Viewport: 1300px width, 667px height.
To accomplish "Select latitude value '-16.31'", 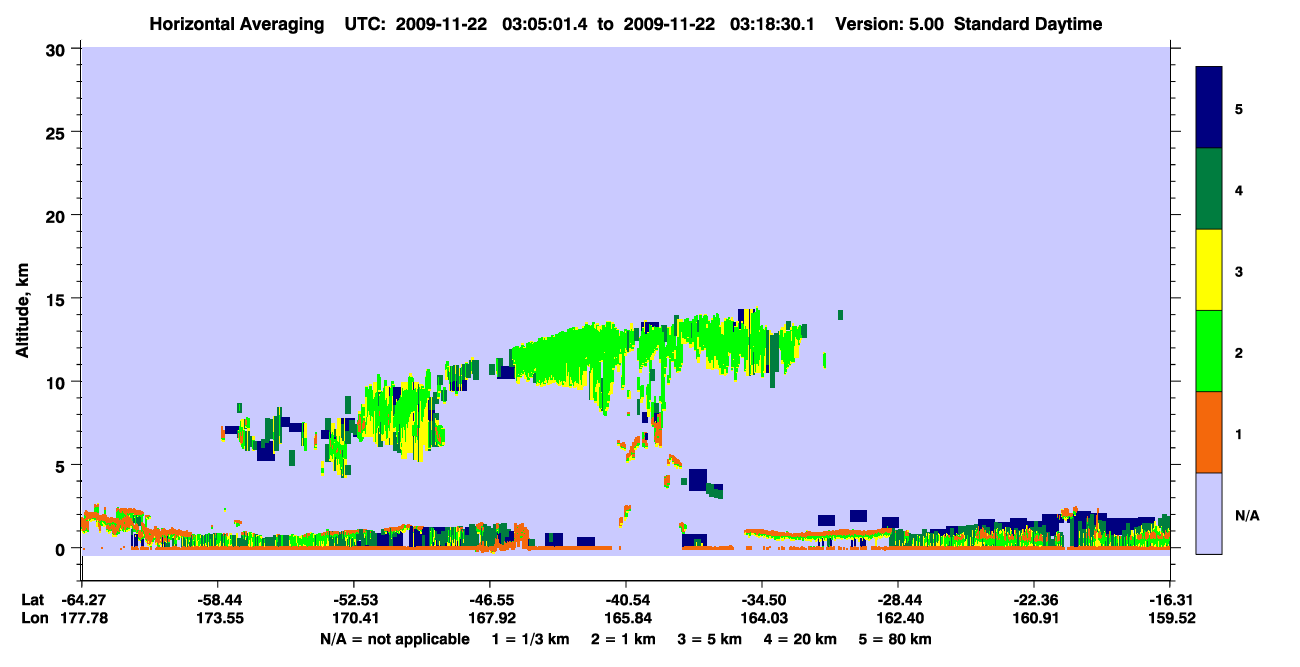I will tap(1170, 599).
